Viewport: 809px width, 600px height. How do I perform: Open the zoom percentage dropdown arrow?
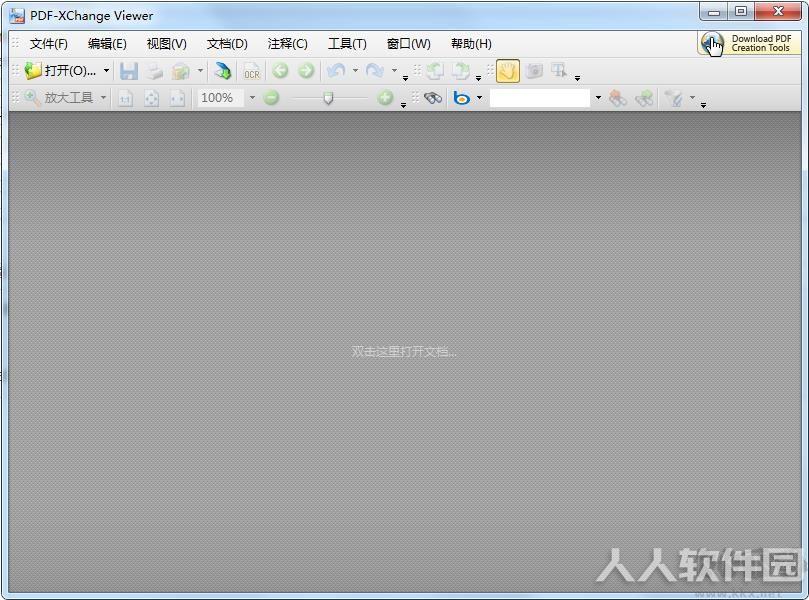pos(252,98)
